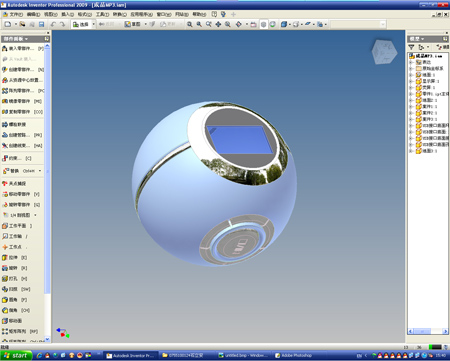Open the Tools menu in menu bar

tap(103, 14)
